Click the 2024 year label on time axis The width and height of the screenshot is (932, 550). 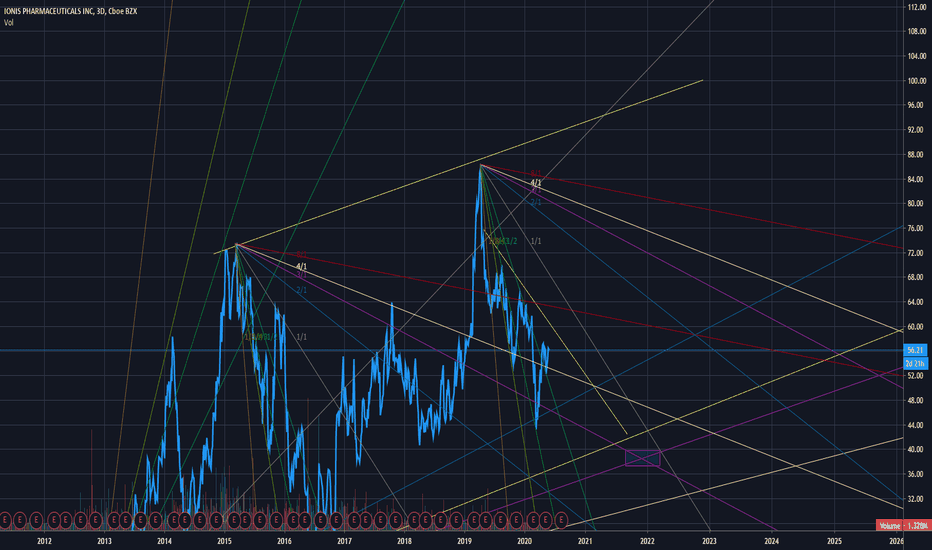tap(772, 541)
